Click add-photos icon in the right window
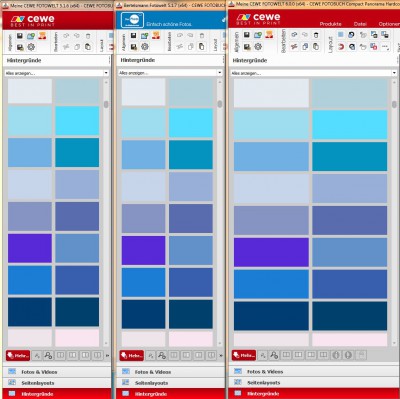The width and height of the screenshot is (400, 399). point(258,35)
